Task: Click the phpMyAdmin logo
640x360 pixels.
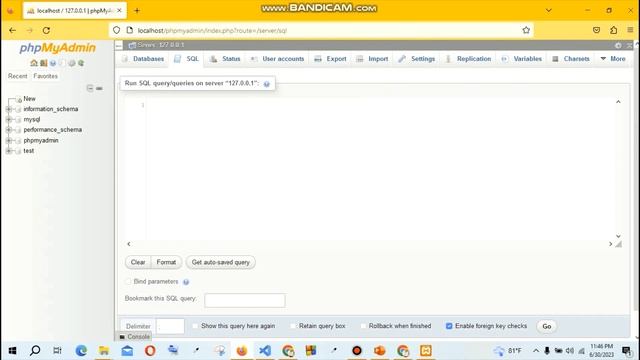Action: pos(58,48)
